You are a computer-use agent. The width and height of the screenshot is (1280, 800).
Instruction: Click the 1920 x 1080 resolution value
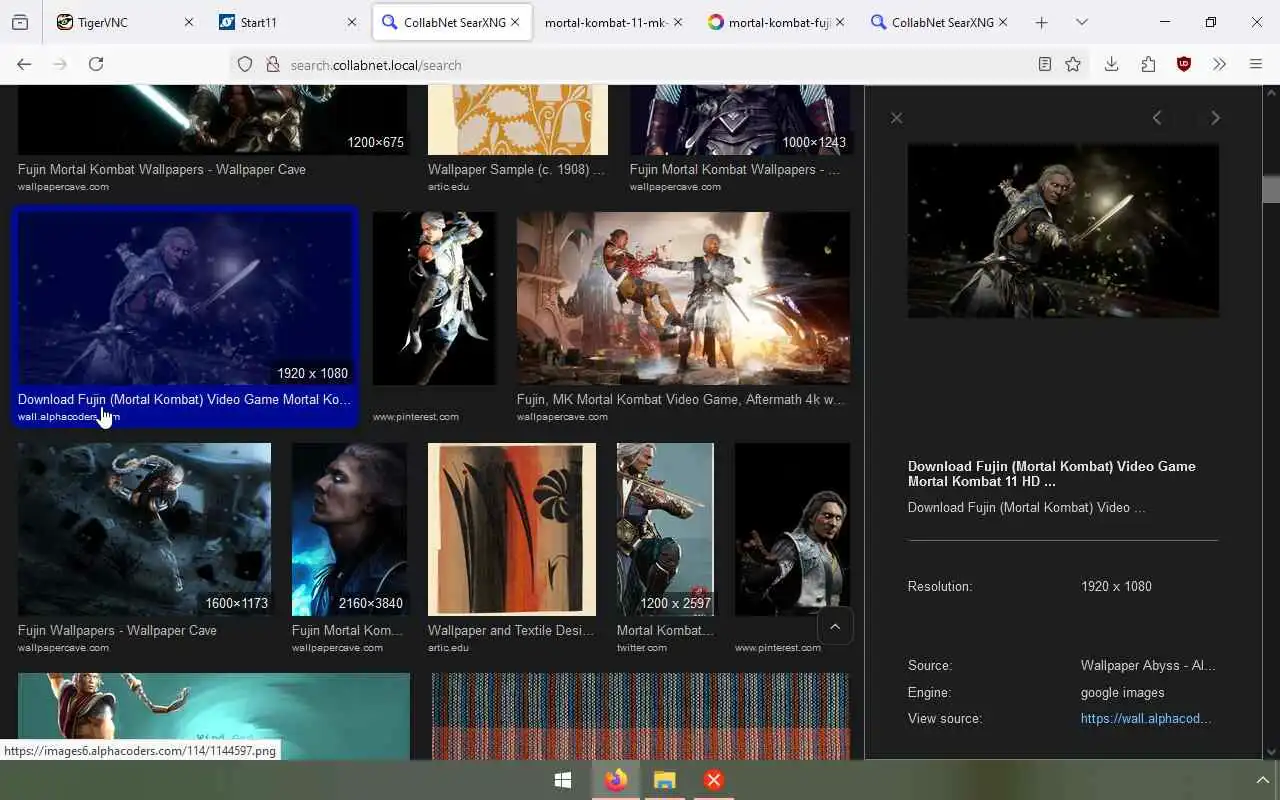point(1116,586)
